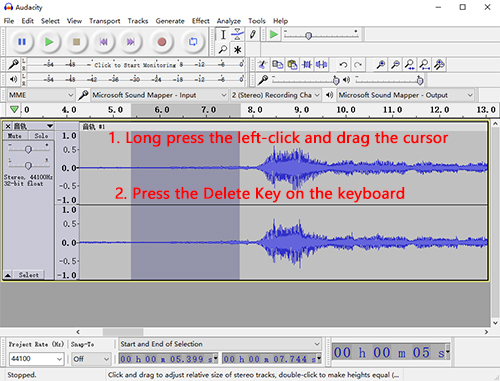The image size is (500, 381).
Task: Start playback with the Play button
Action: (49, 42)
